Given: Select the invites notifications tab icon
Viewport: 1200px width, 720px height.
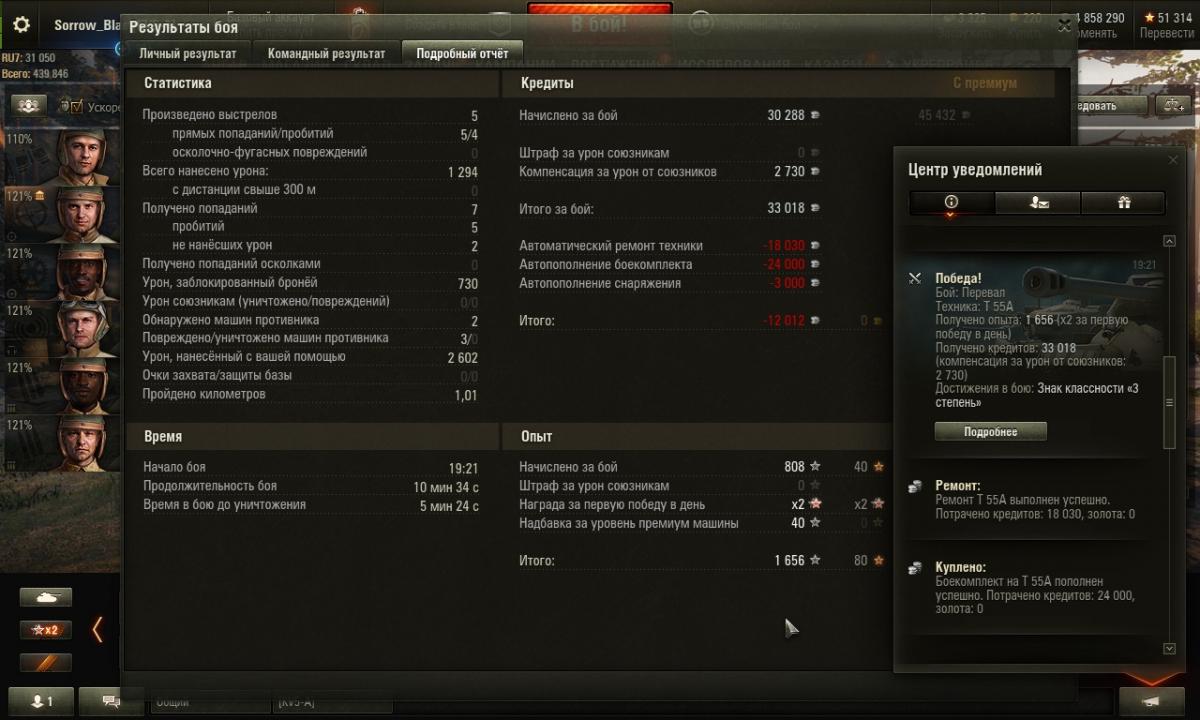Looking at the screenshot, I should click(1038, 202).
